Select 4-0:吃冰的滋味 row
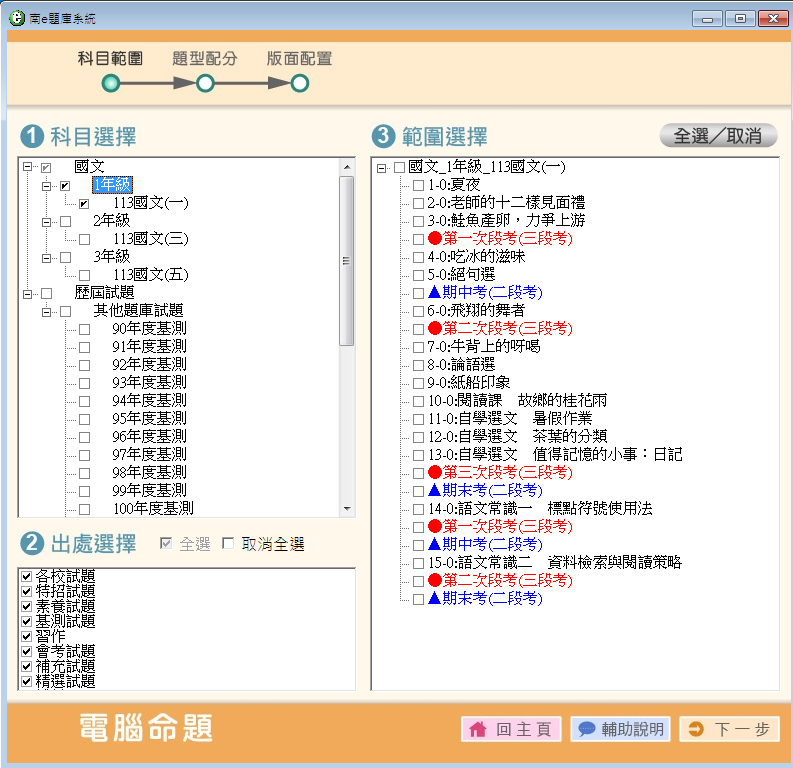This screenshot has height=768, width=793. [476, 257]
